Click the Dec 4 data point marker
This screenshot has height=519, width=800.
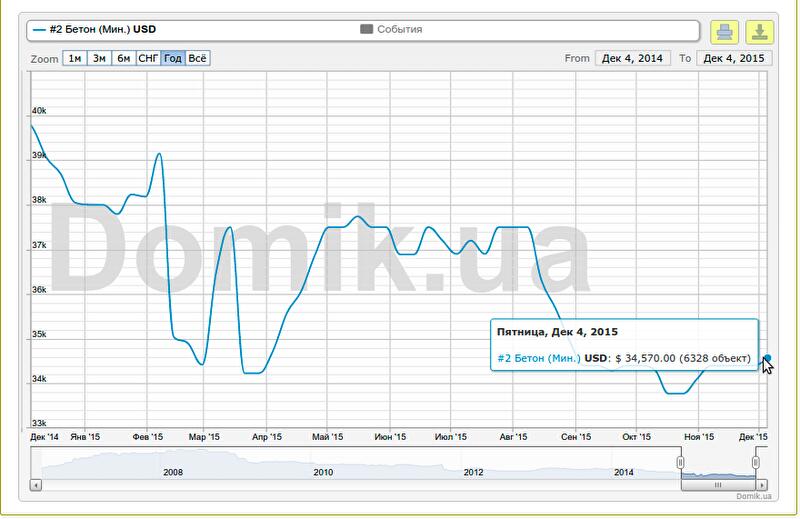766,358
